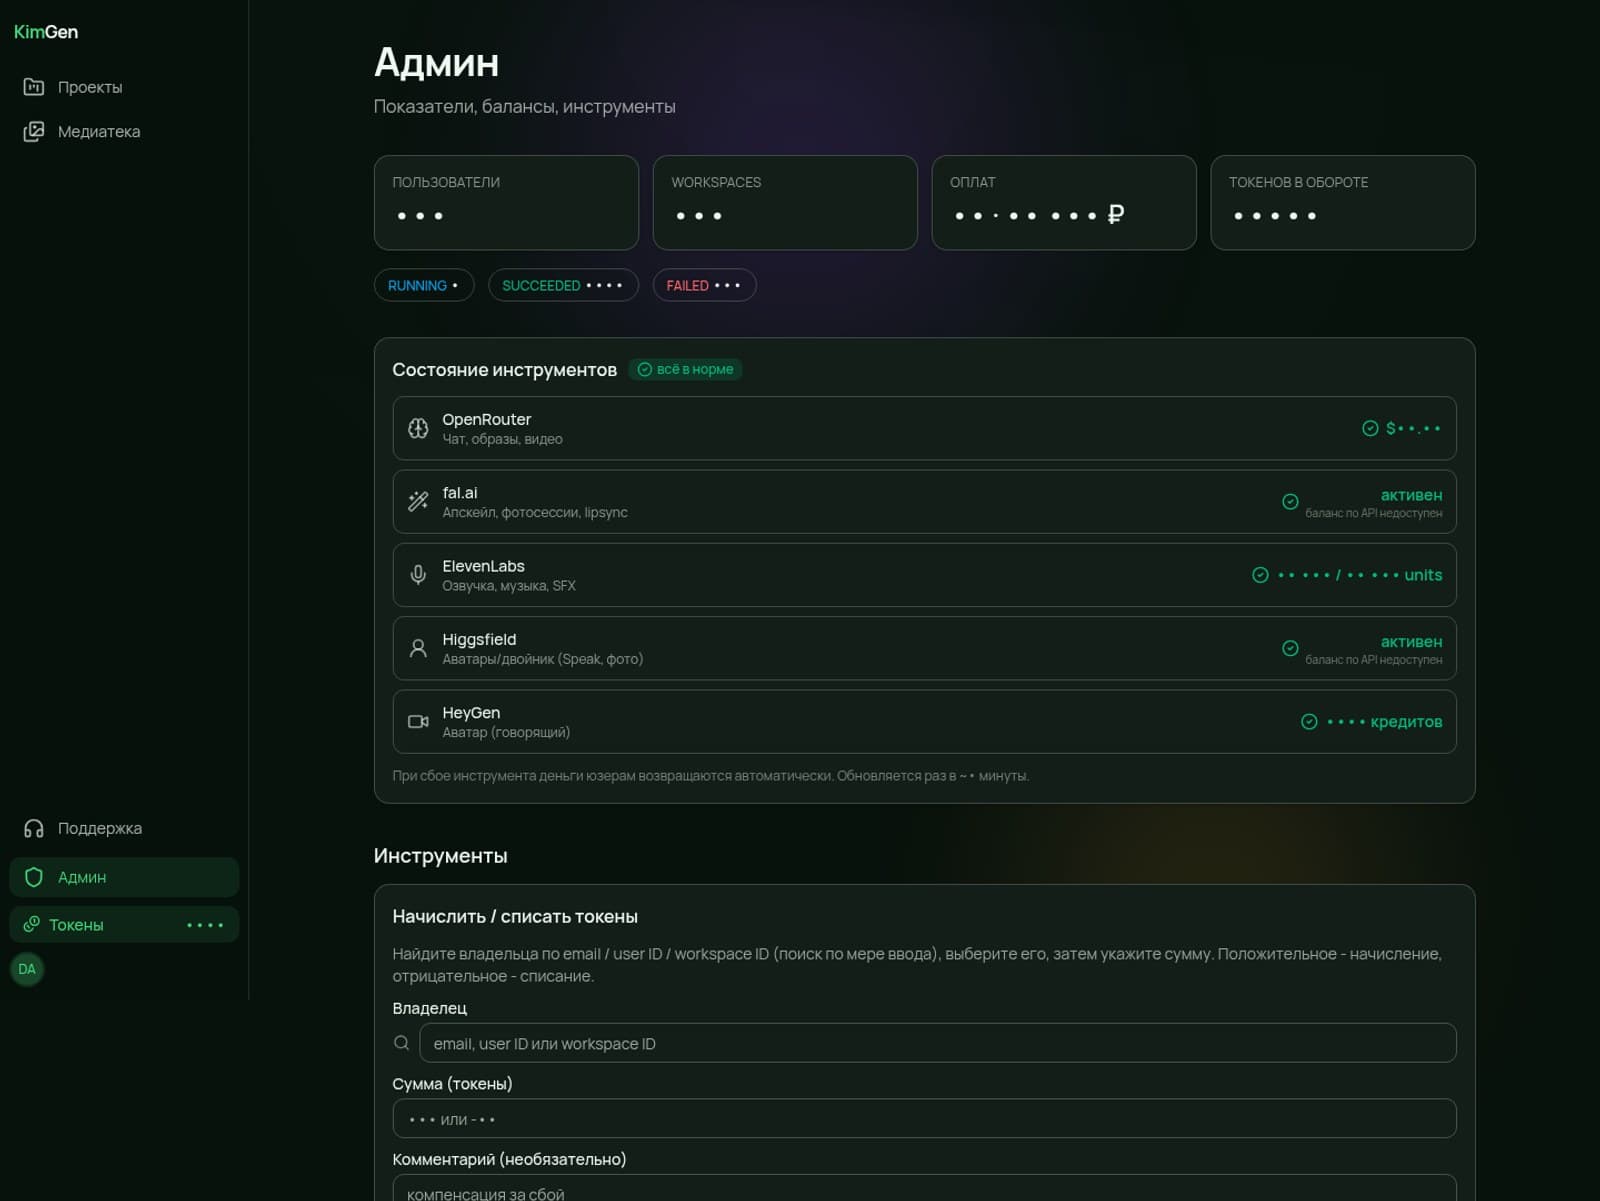Click the Пользователи stat card
Screen dimensions: 1600x1201
point(506,202)
